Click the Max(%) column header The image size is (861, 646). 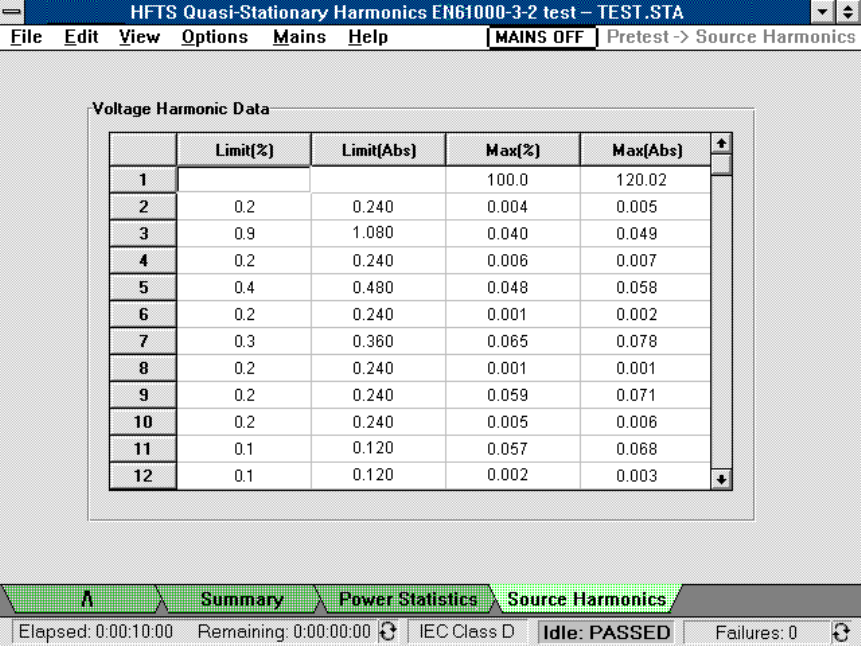click(512, 151)
